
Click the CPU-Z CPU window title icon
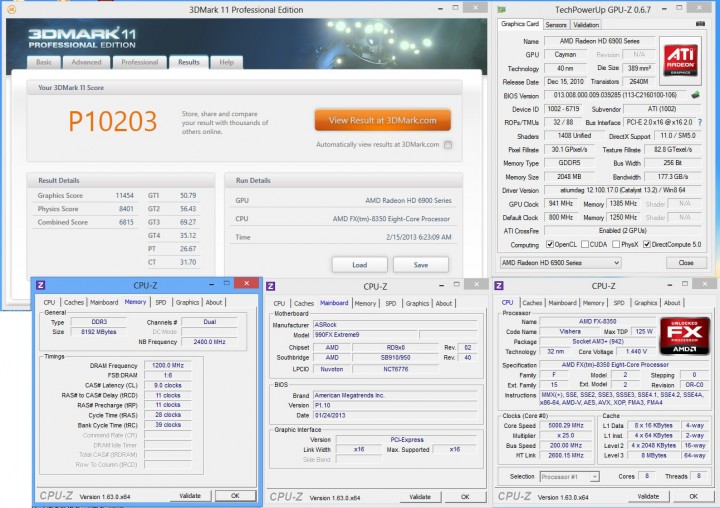coord(499,286)
